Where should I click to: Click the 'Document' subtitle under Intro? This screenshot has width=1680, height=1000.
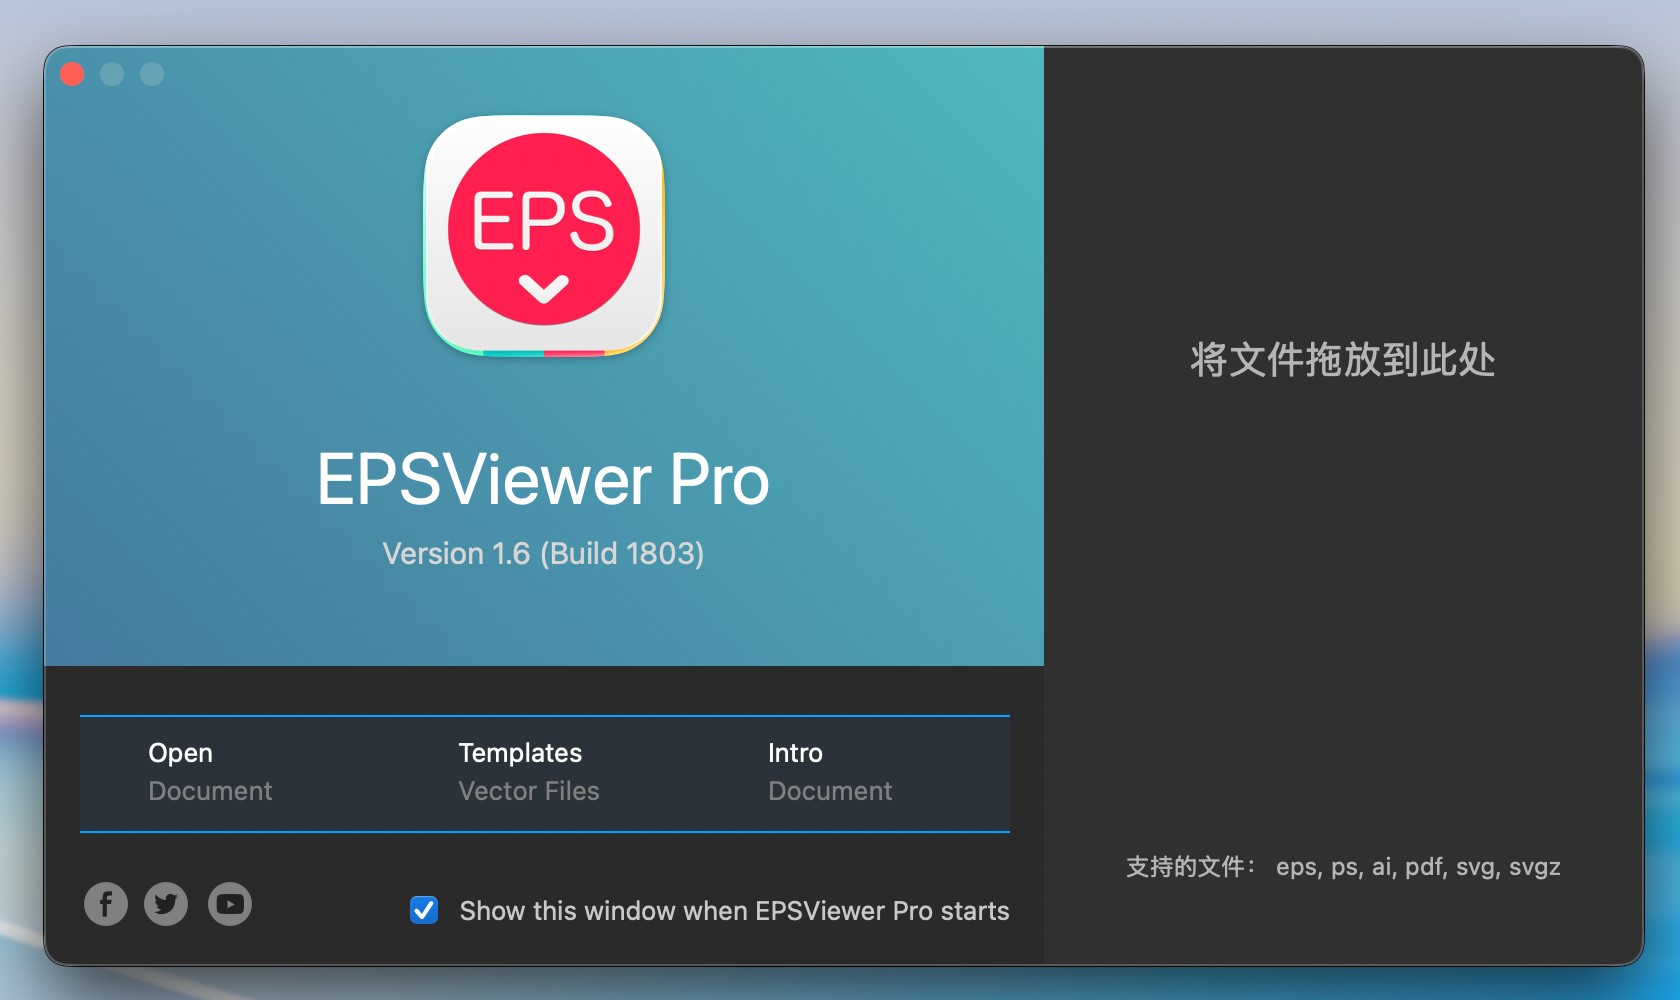tap(830, 791)
